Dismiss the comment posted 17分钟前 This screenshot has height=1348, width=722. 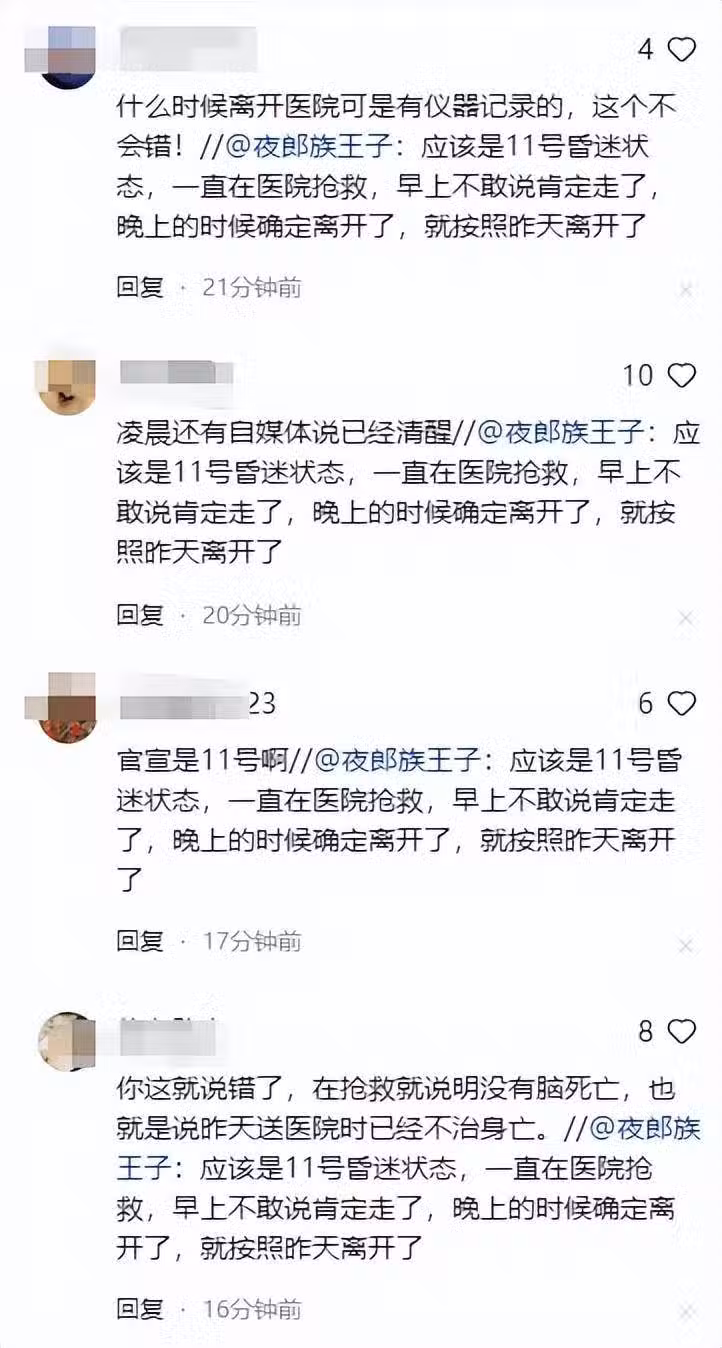pyautogui.click(x=686, y=944)
